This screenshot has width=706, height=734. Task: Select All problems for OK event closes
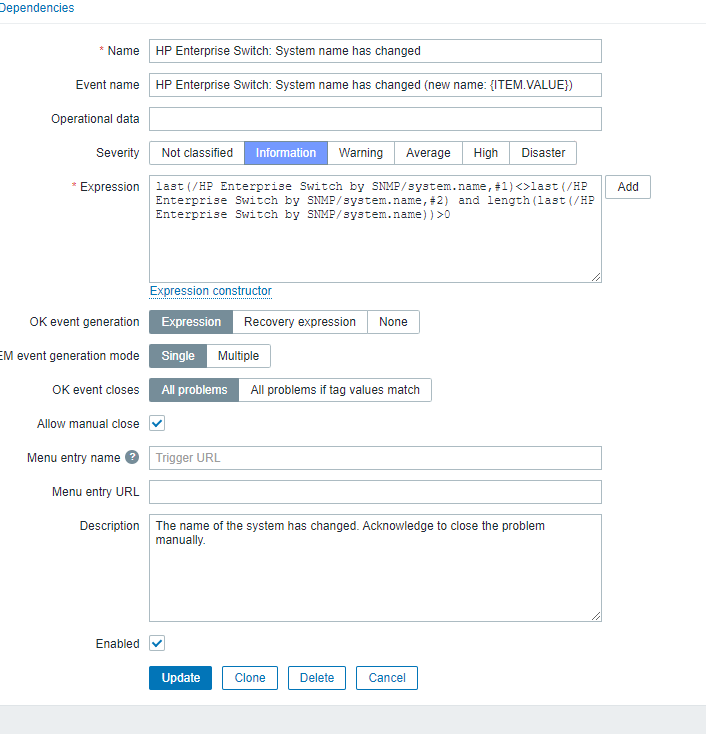click(194, 390)
